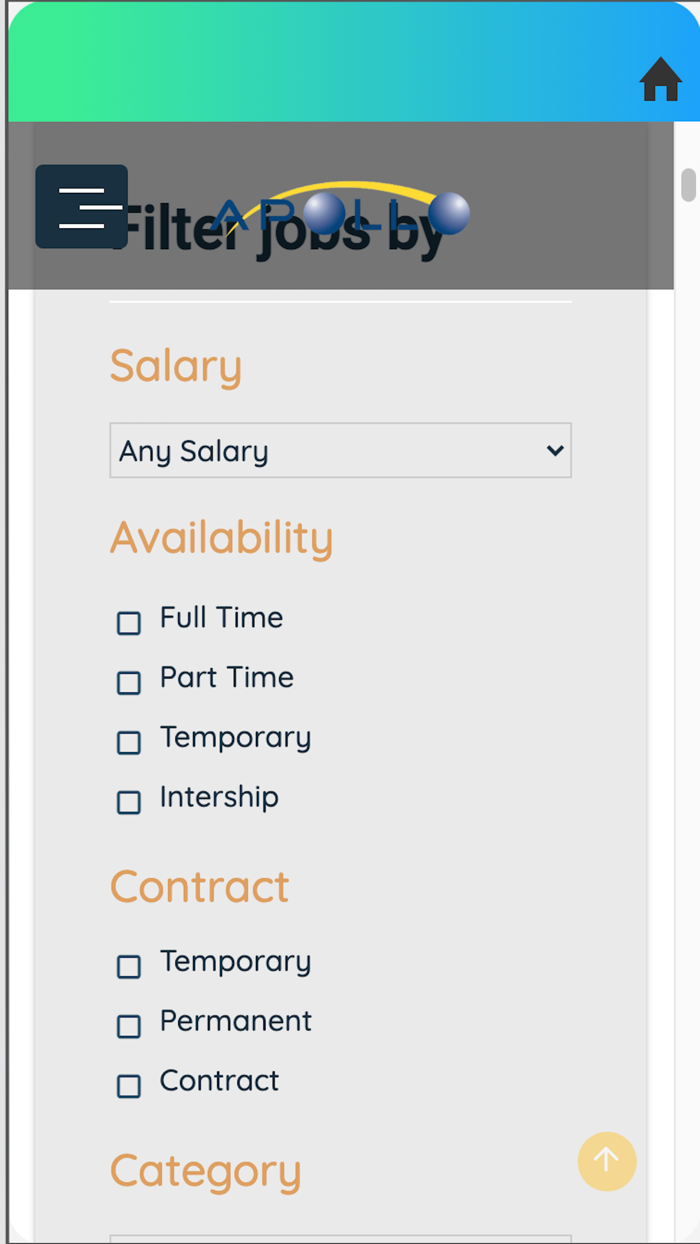Tick the Contract checkbox

click(128, 1087)
